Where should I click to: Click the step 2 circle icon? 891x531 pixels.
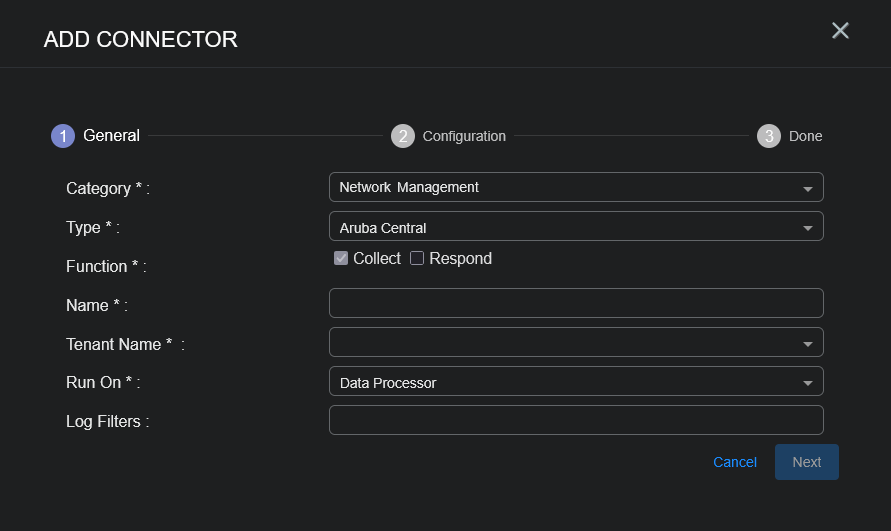pyautogui.click(x=403, y=136)
